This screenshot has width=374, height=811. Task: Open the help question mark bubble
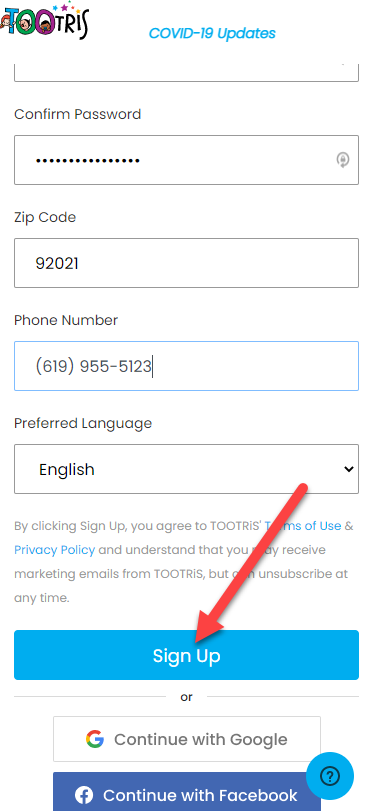pyautogui.click(x=330, y=776)
